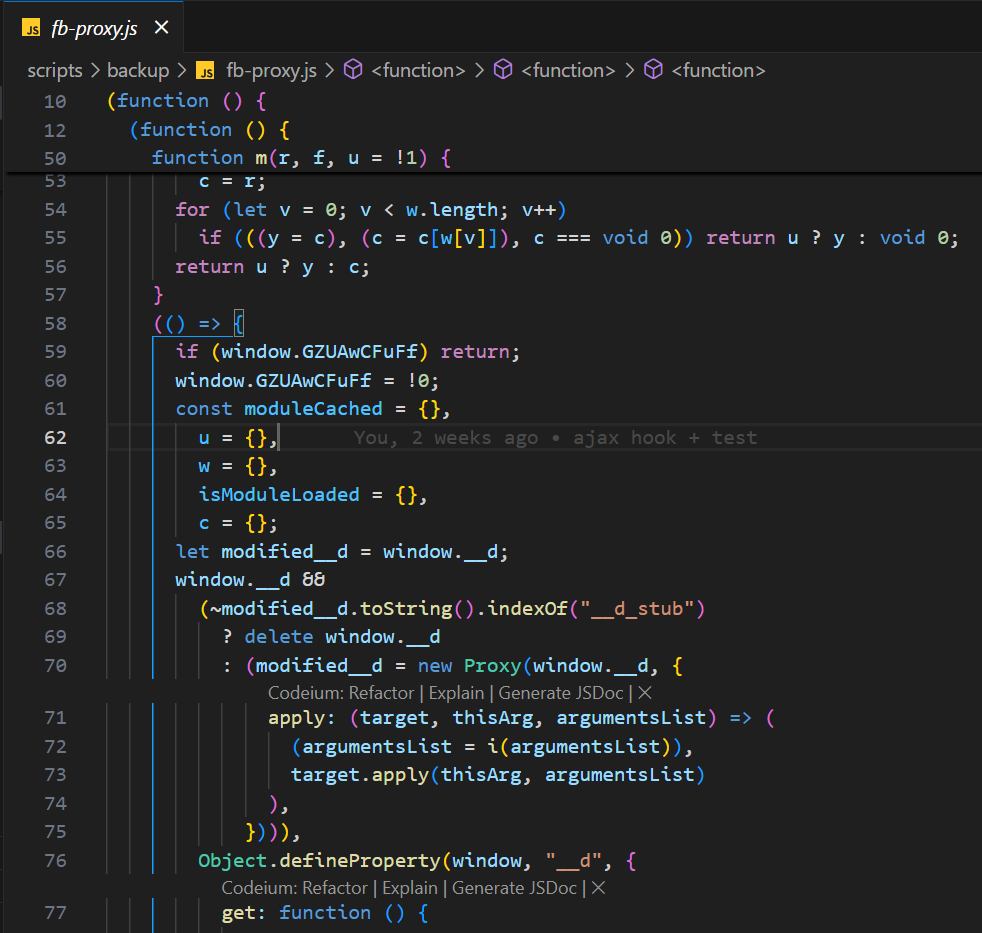This screenshot has height=933, width=982.
Task: Click line number 58 in the gutter
Action: pos(55,324)
